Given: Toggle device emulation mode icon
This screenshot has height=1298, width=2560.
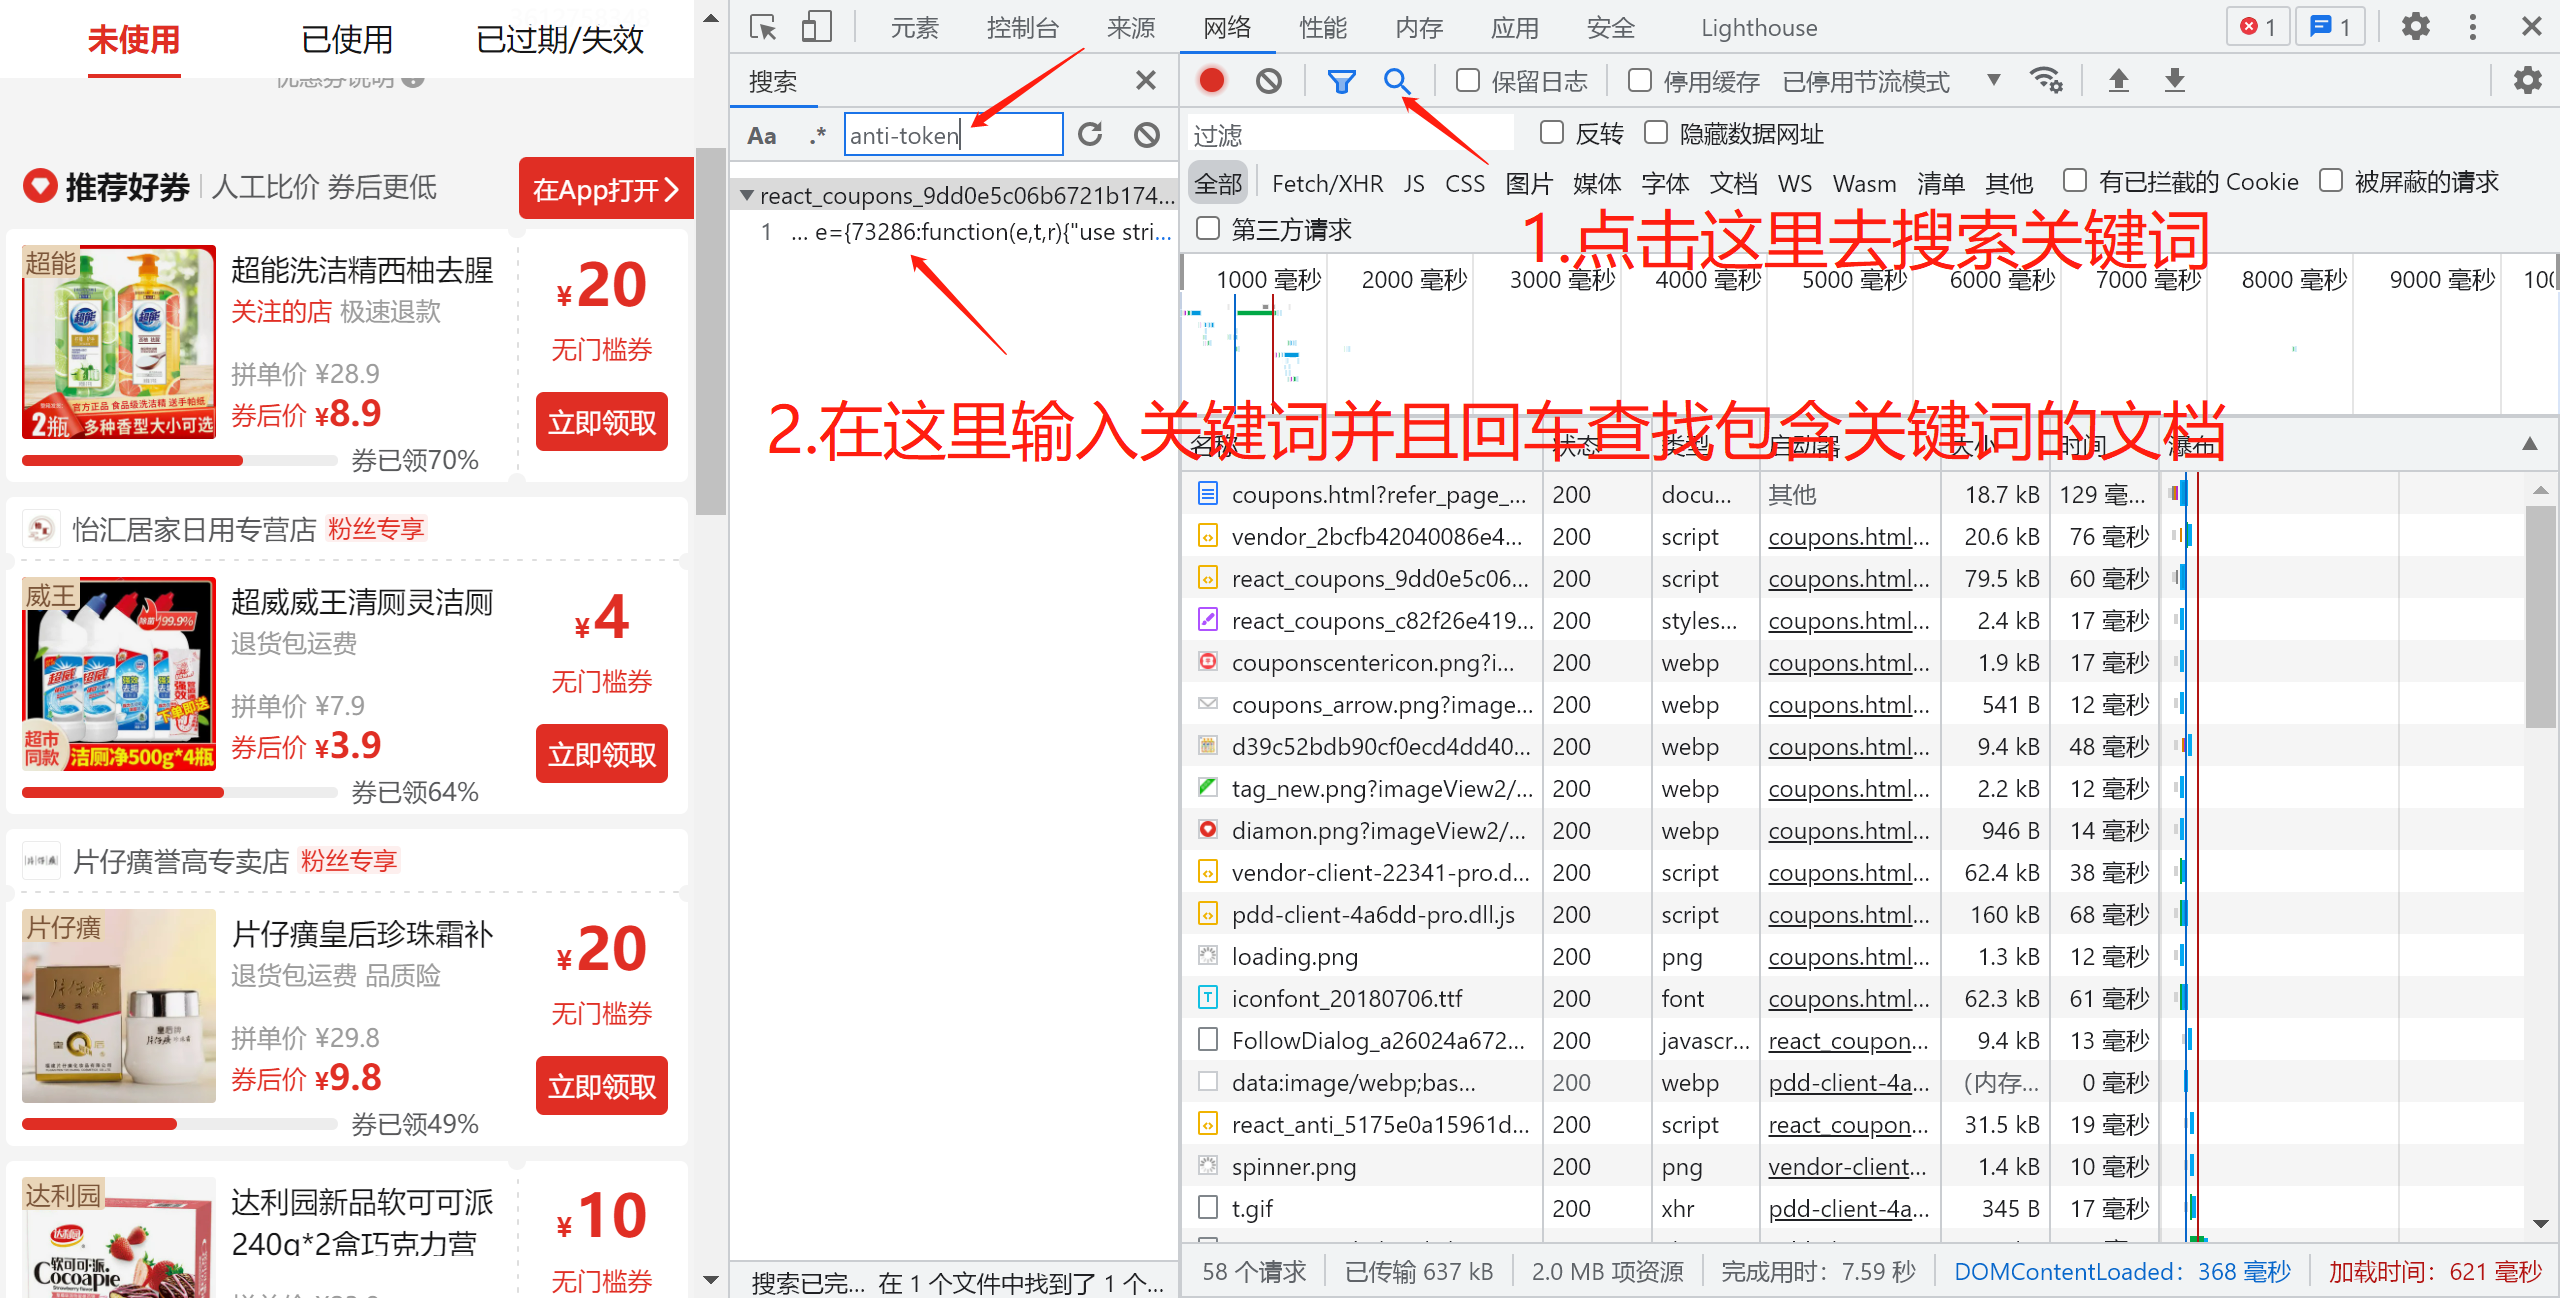Looking at the screenshot, I should tap(816, 26).
